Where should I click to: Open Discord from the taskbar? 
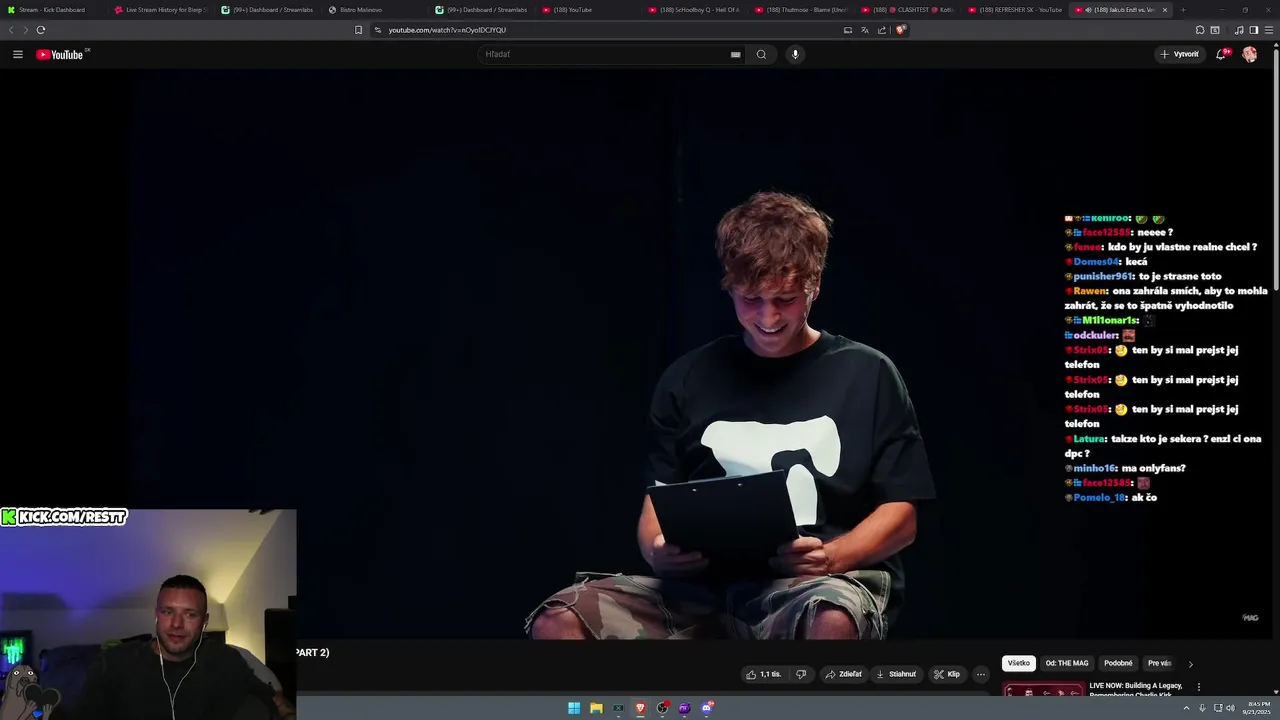point(708,708)
